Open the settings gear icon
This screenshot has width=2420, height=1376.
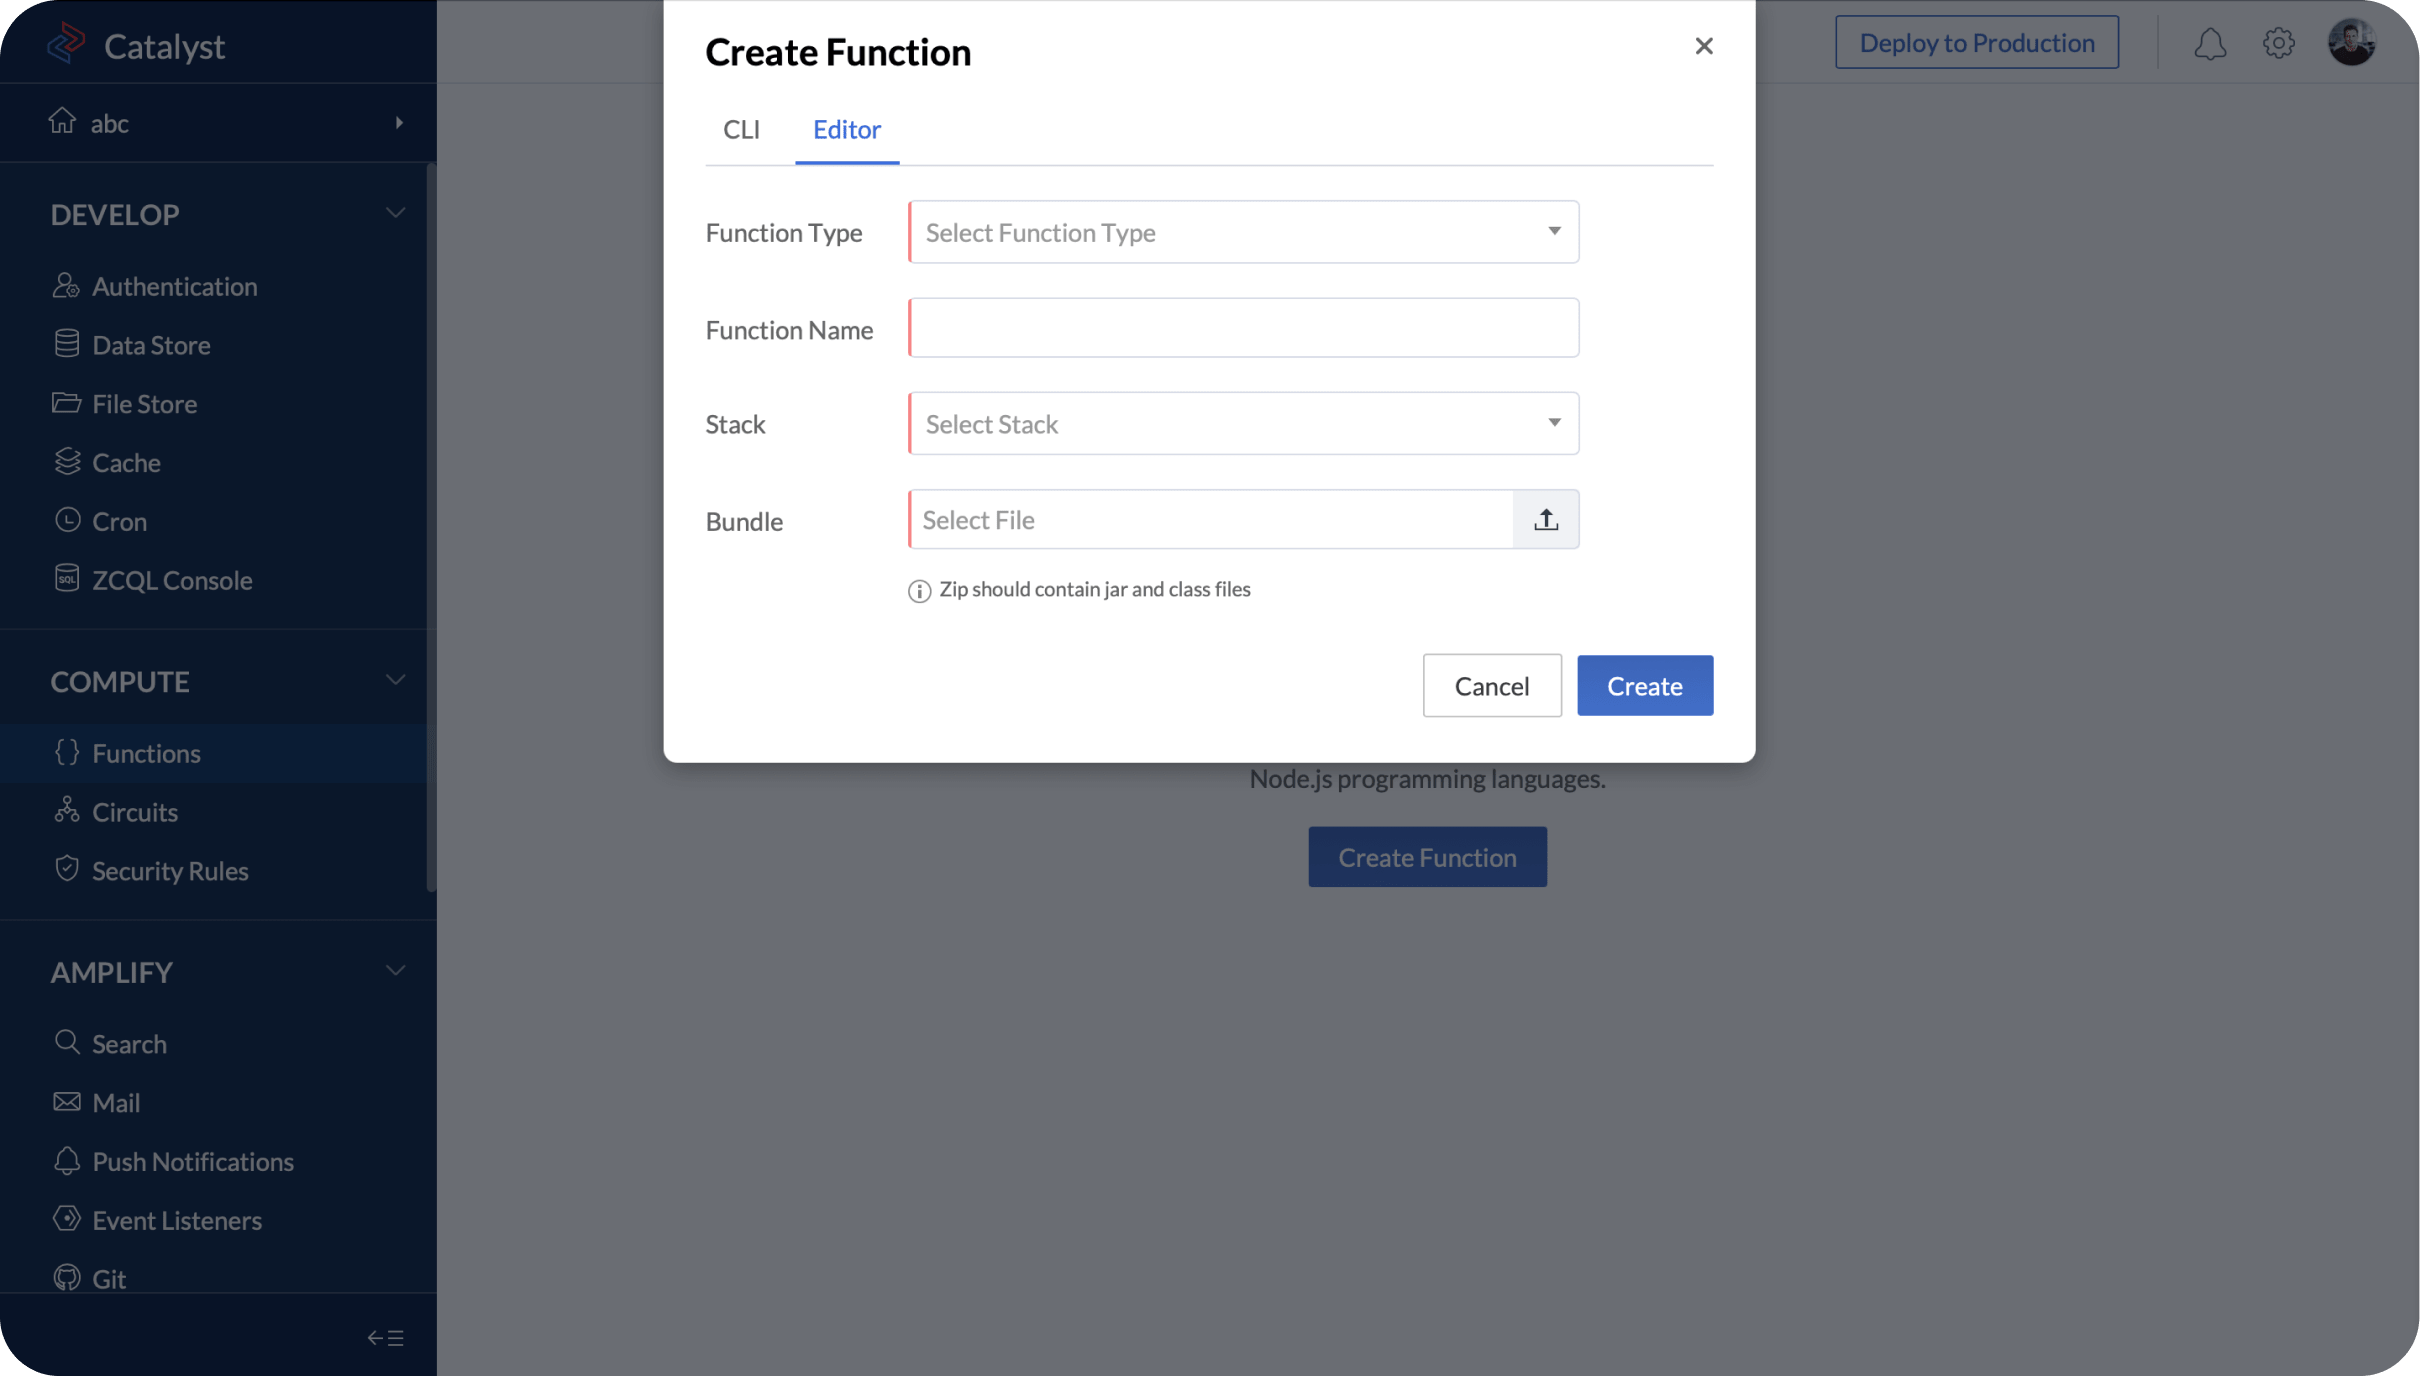(x=2278, y=43)
